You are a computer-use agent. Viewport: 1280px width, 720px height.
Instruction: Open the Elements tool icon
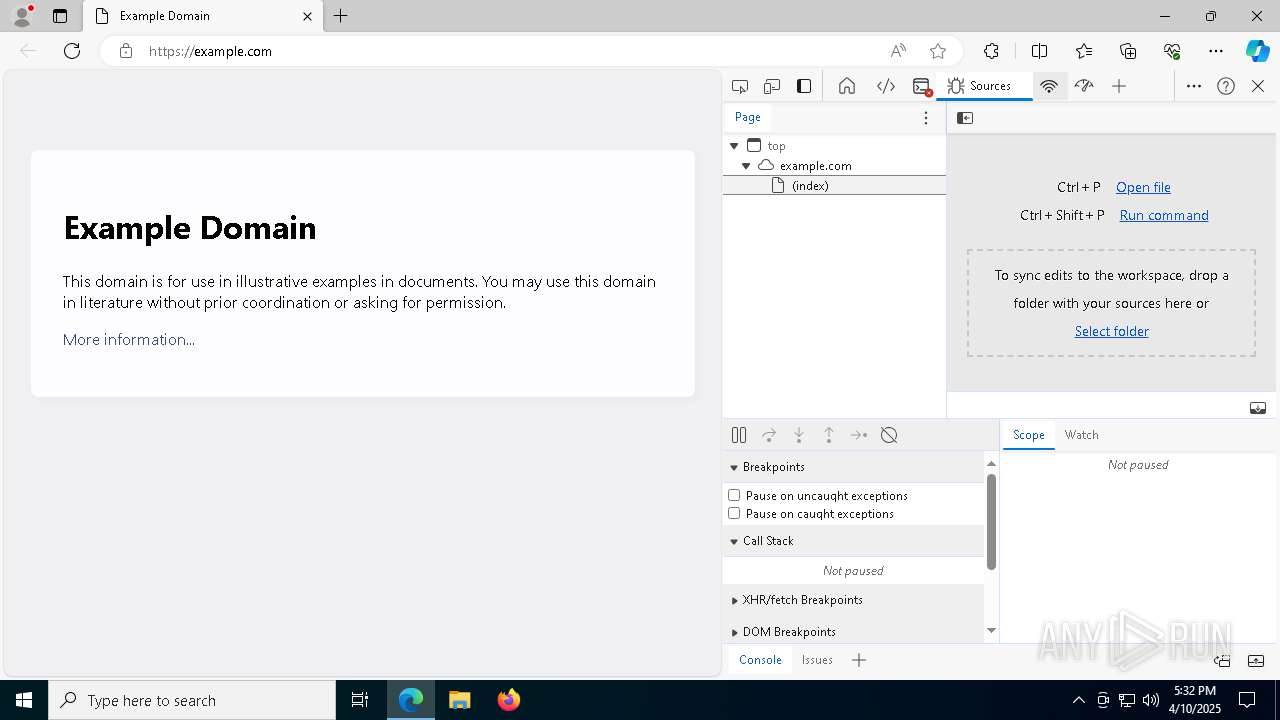pos(886,86)
